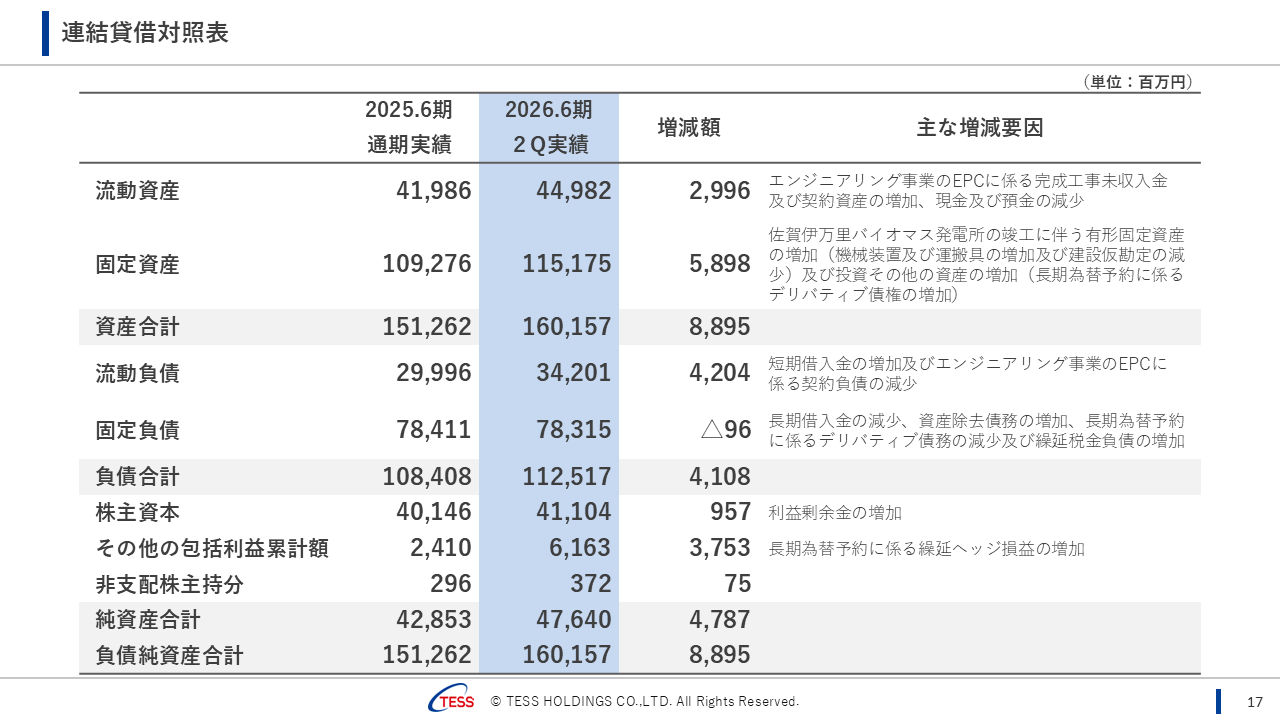This screenshot has height=720, width=1280.
Task: Click the 株主資本 row label
Action: 140,510
